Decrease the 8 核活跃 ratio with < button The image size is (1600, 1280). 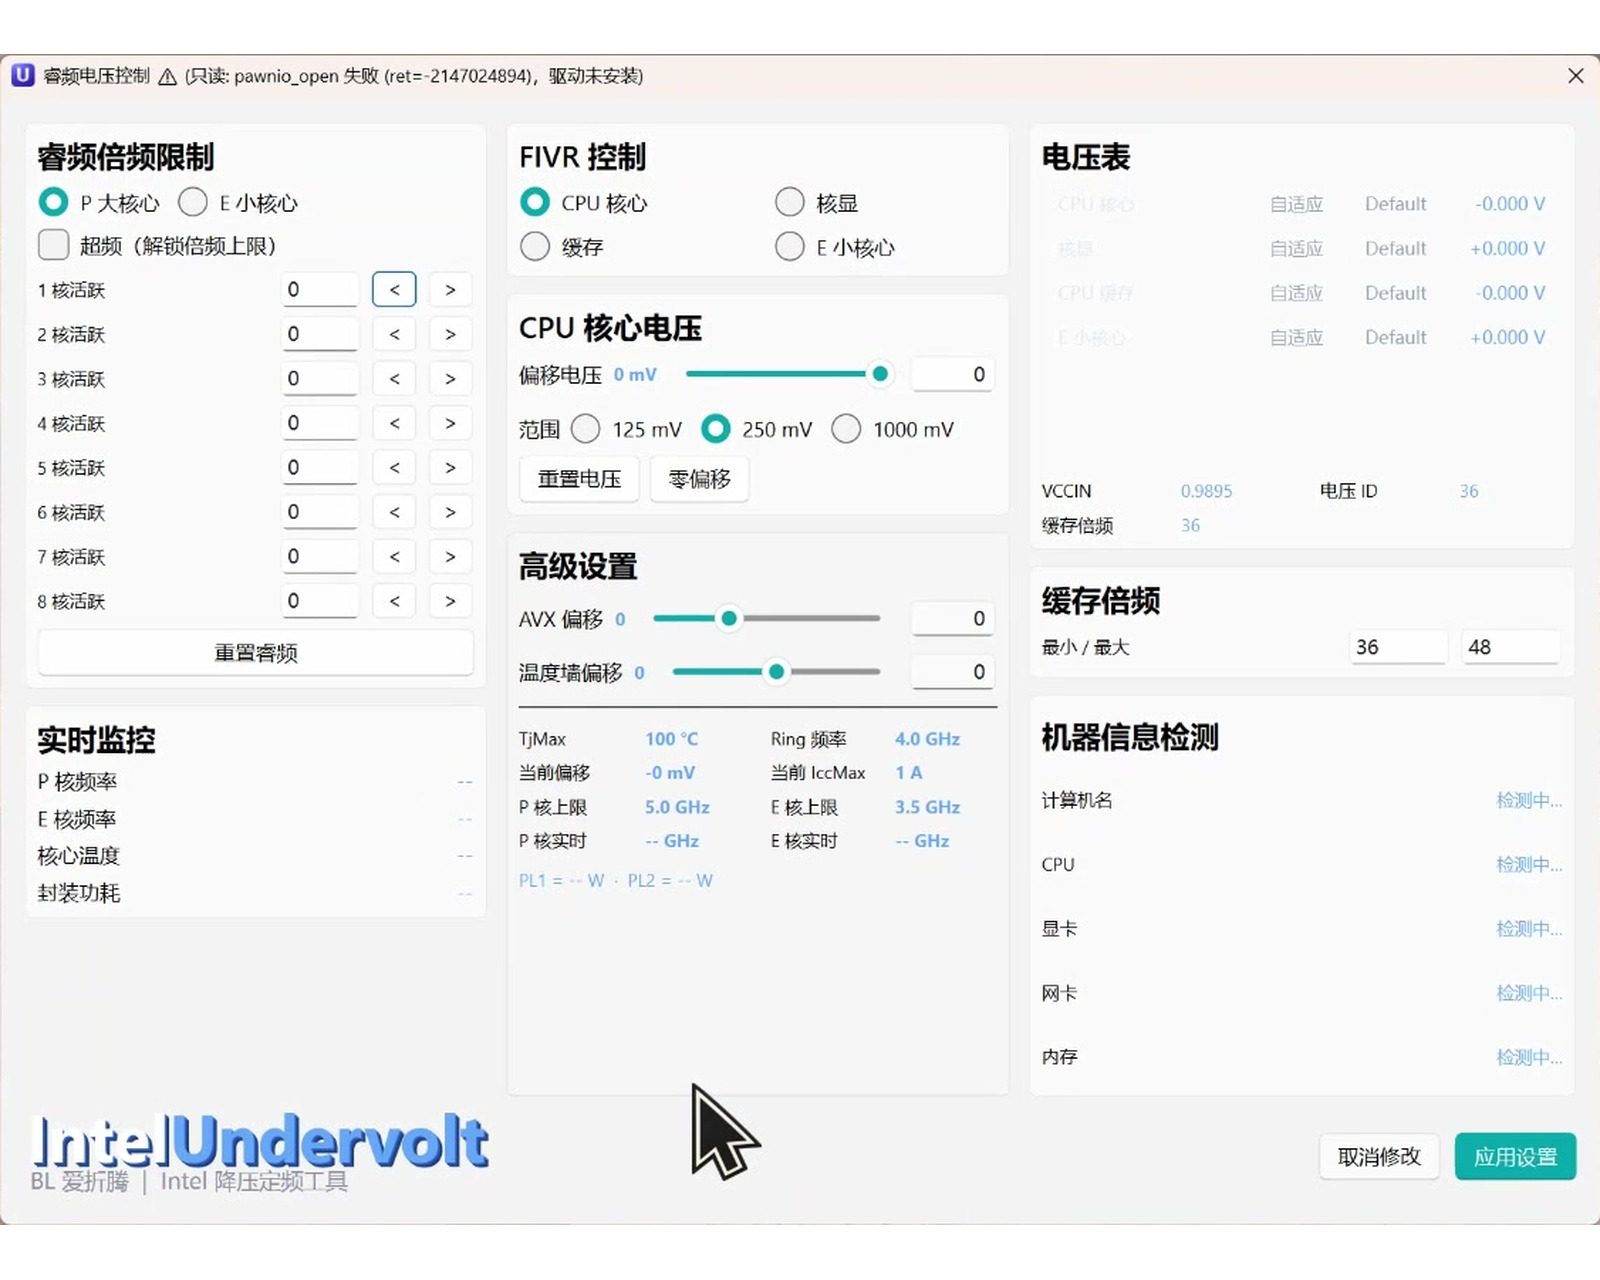click(x=394, y=601)
